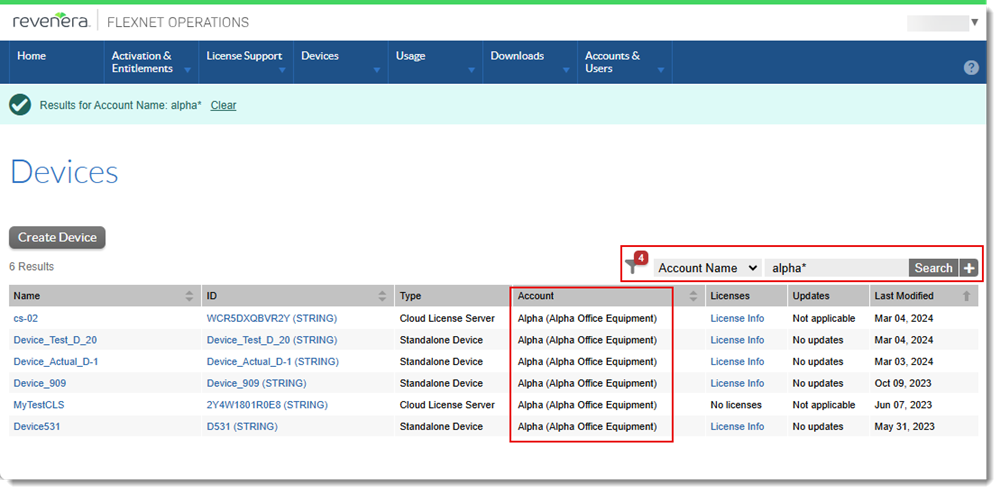Click the plus icon beside Search

coord(968,268)
